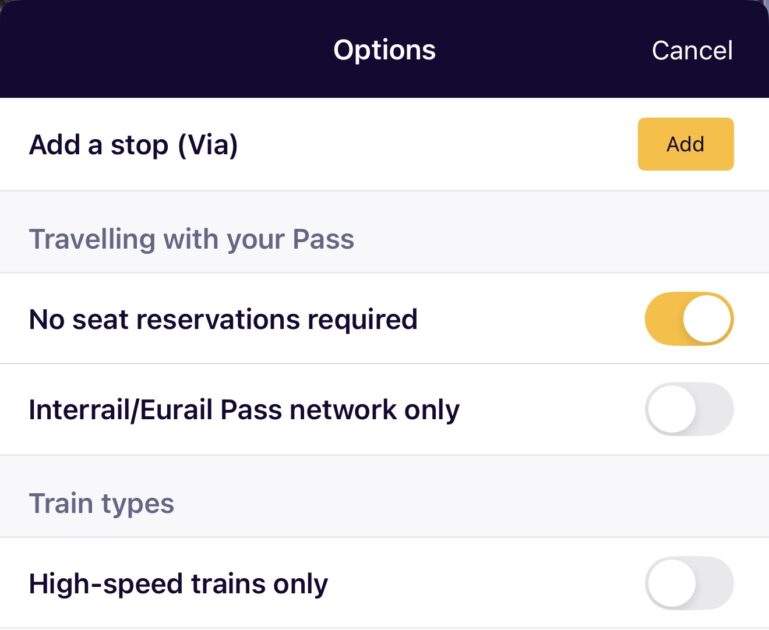Select the "Train types" section header
The image size is (769, 630).
(101, 502)
